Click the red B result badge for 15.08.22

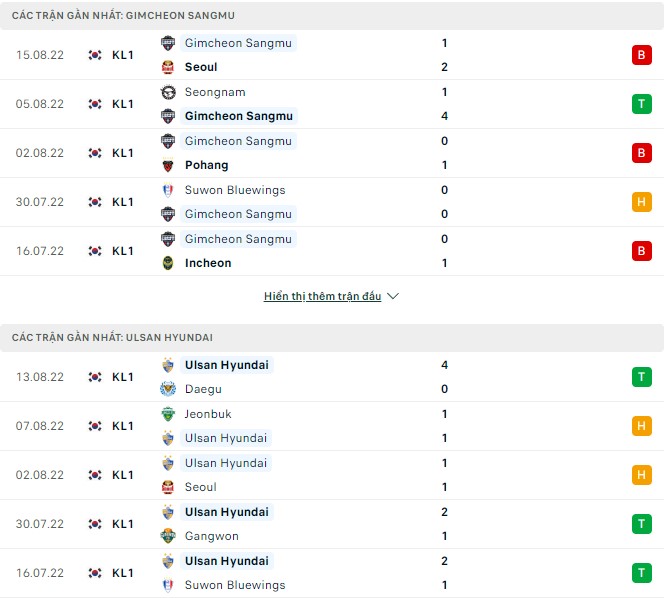(641, 55)
